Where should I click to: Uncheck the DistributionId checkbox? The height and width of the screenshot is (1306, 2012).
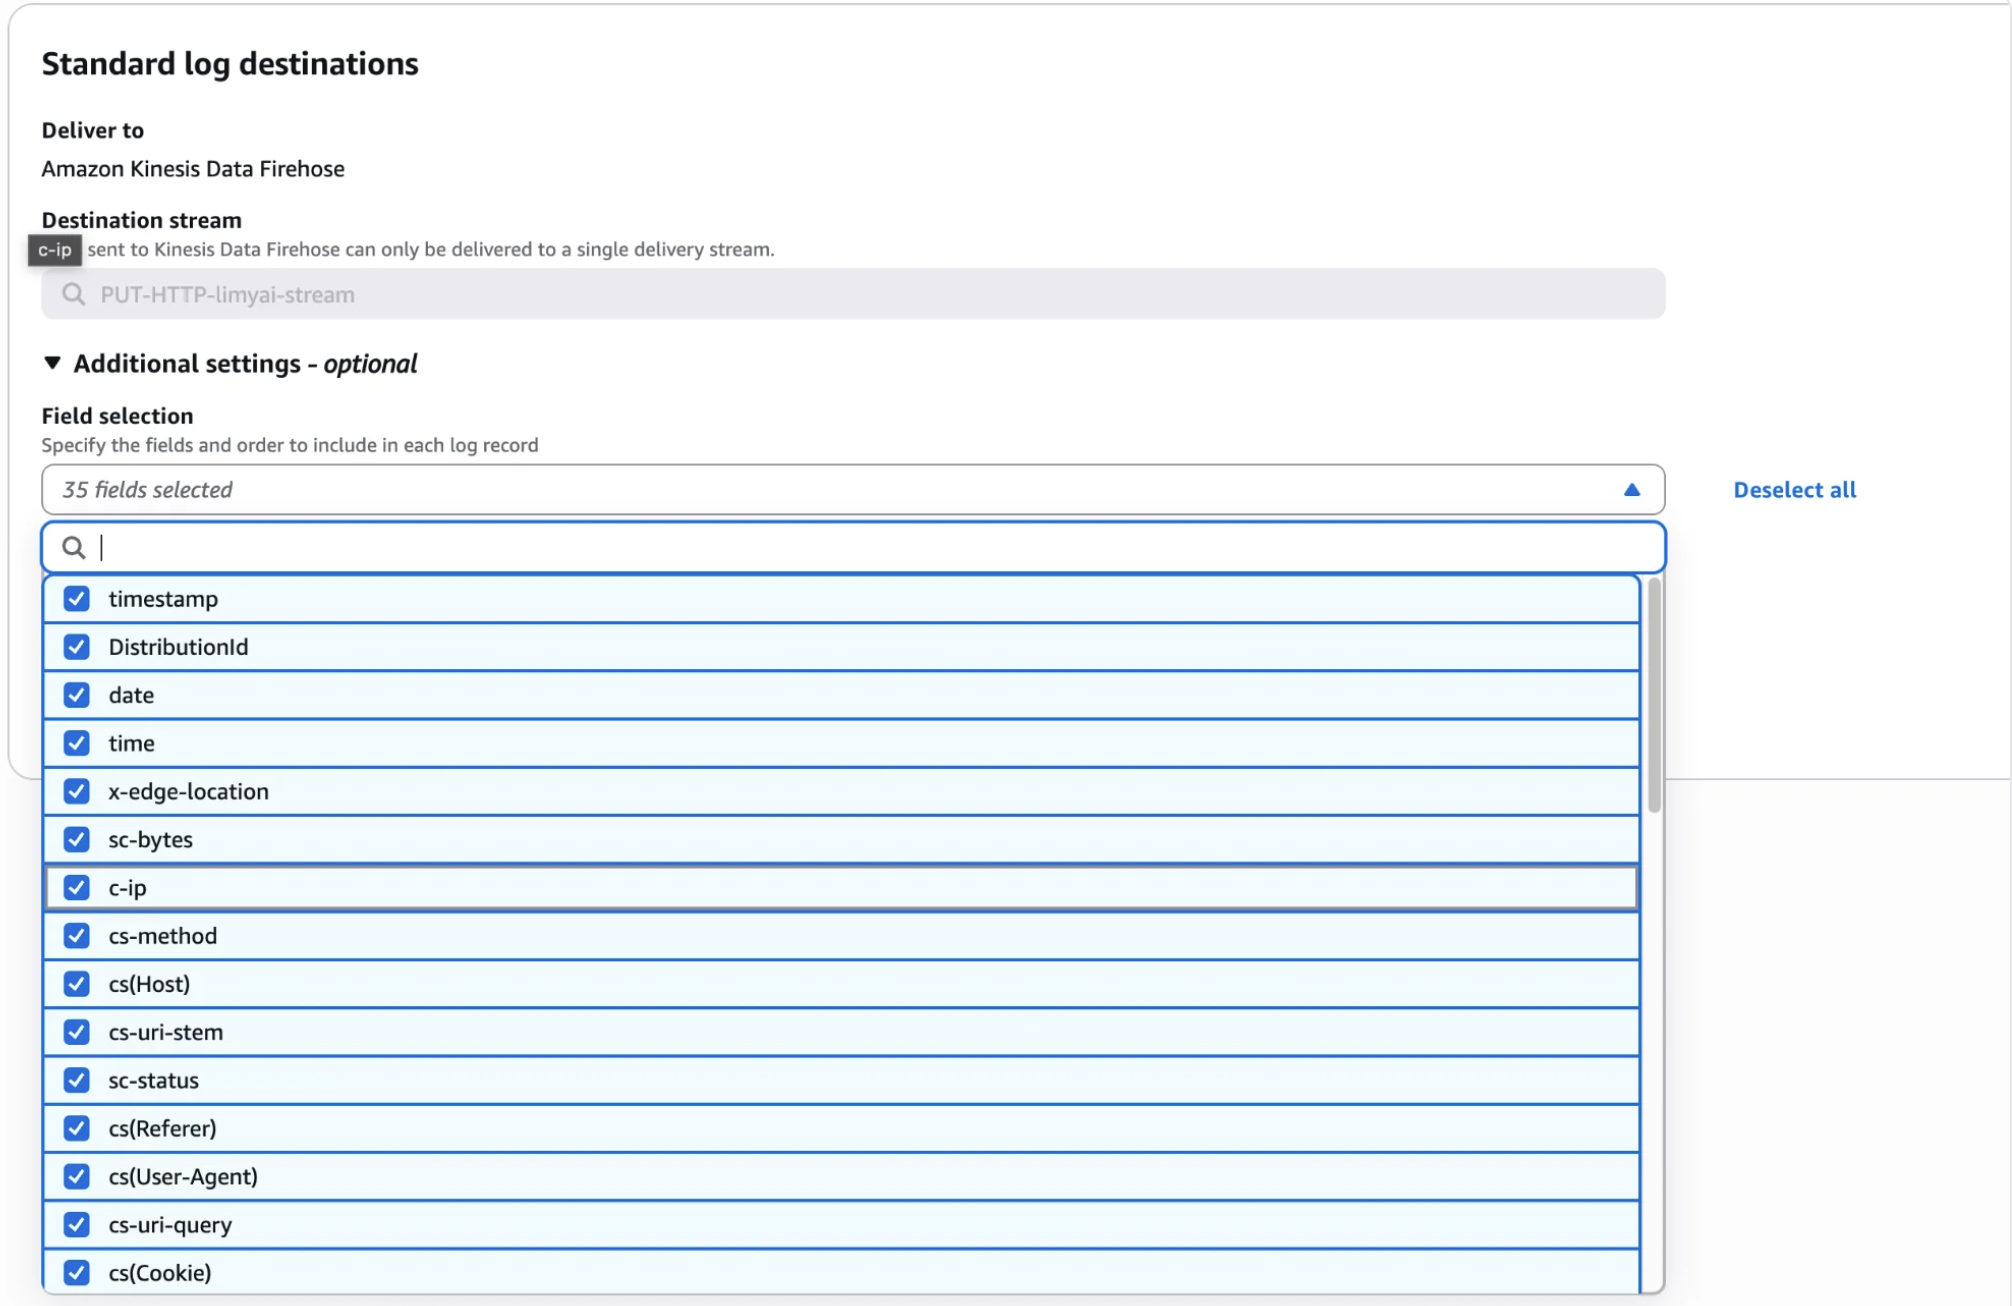[77, 647]
